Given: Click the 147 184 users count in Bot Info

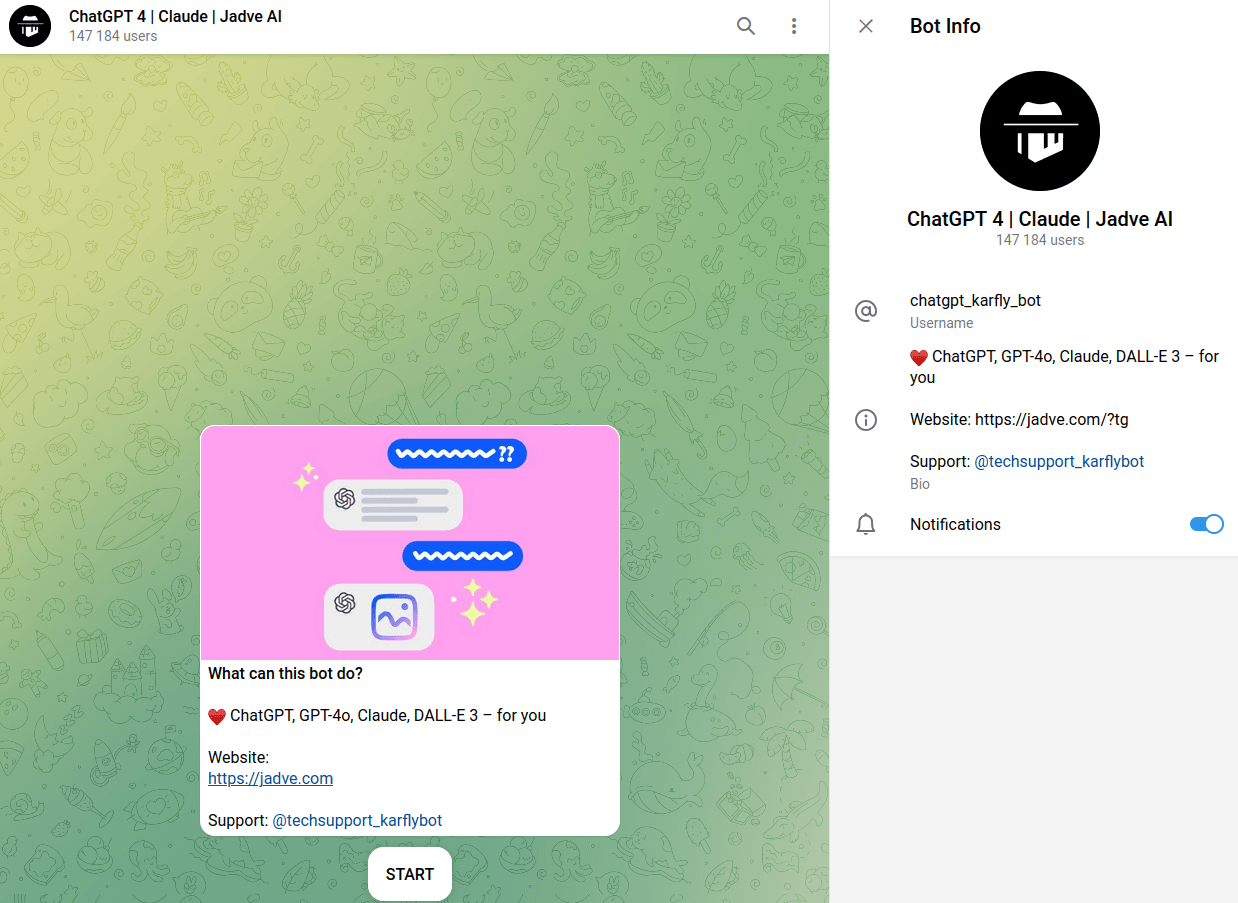Looking at the screenshot, I should pos(1040,240).
